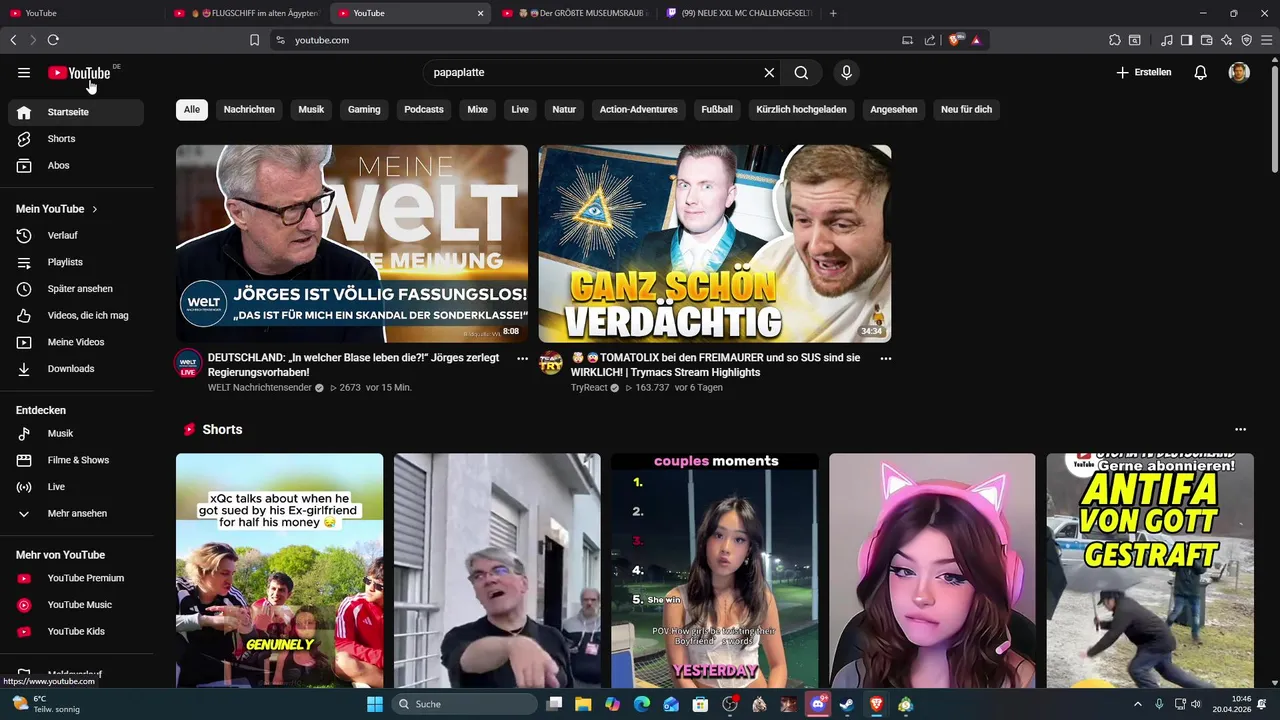Toggle the browser sidebar panel
Viewport: 1280px width, 720px height.
(1186, 40)
